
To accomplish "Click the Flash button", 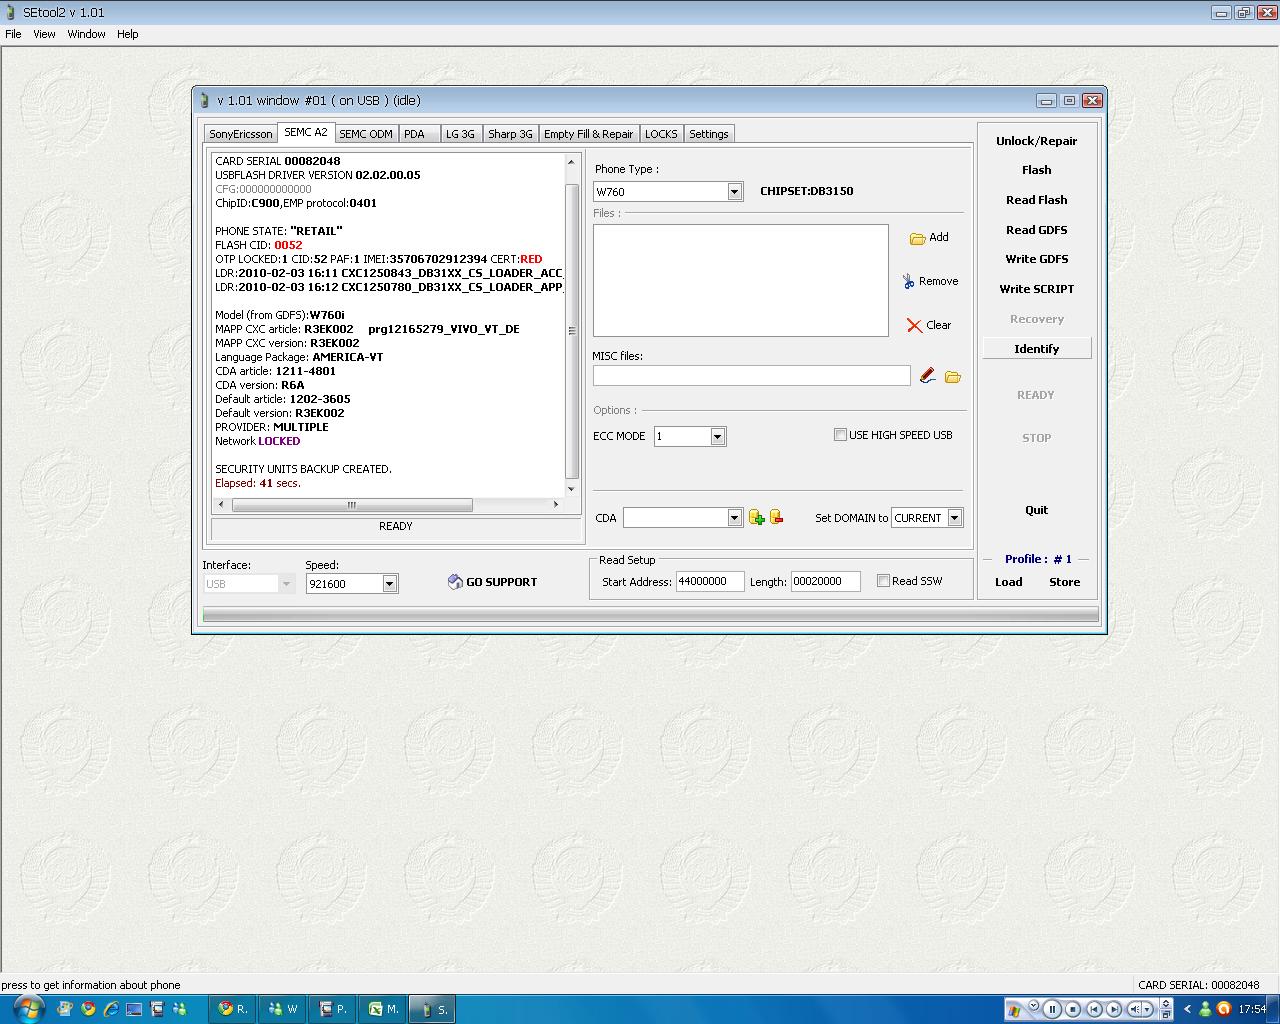I will (x=1036, y=170).
